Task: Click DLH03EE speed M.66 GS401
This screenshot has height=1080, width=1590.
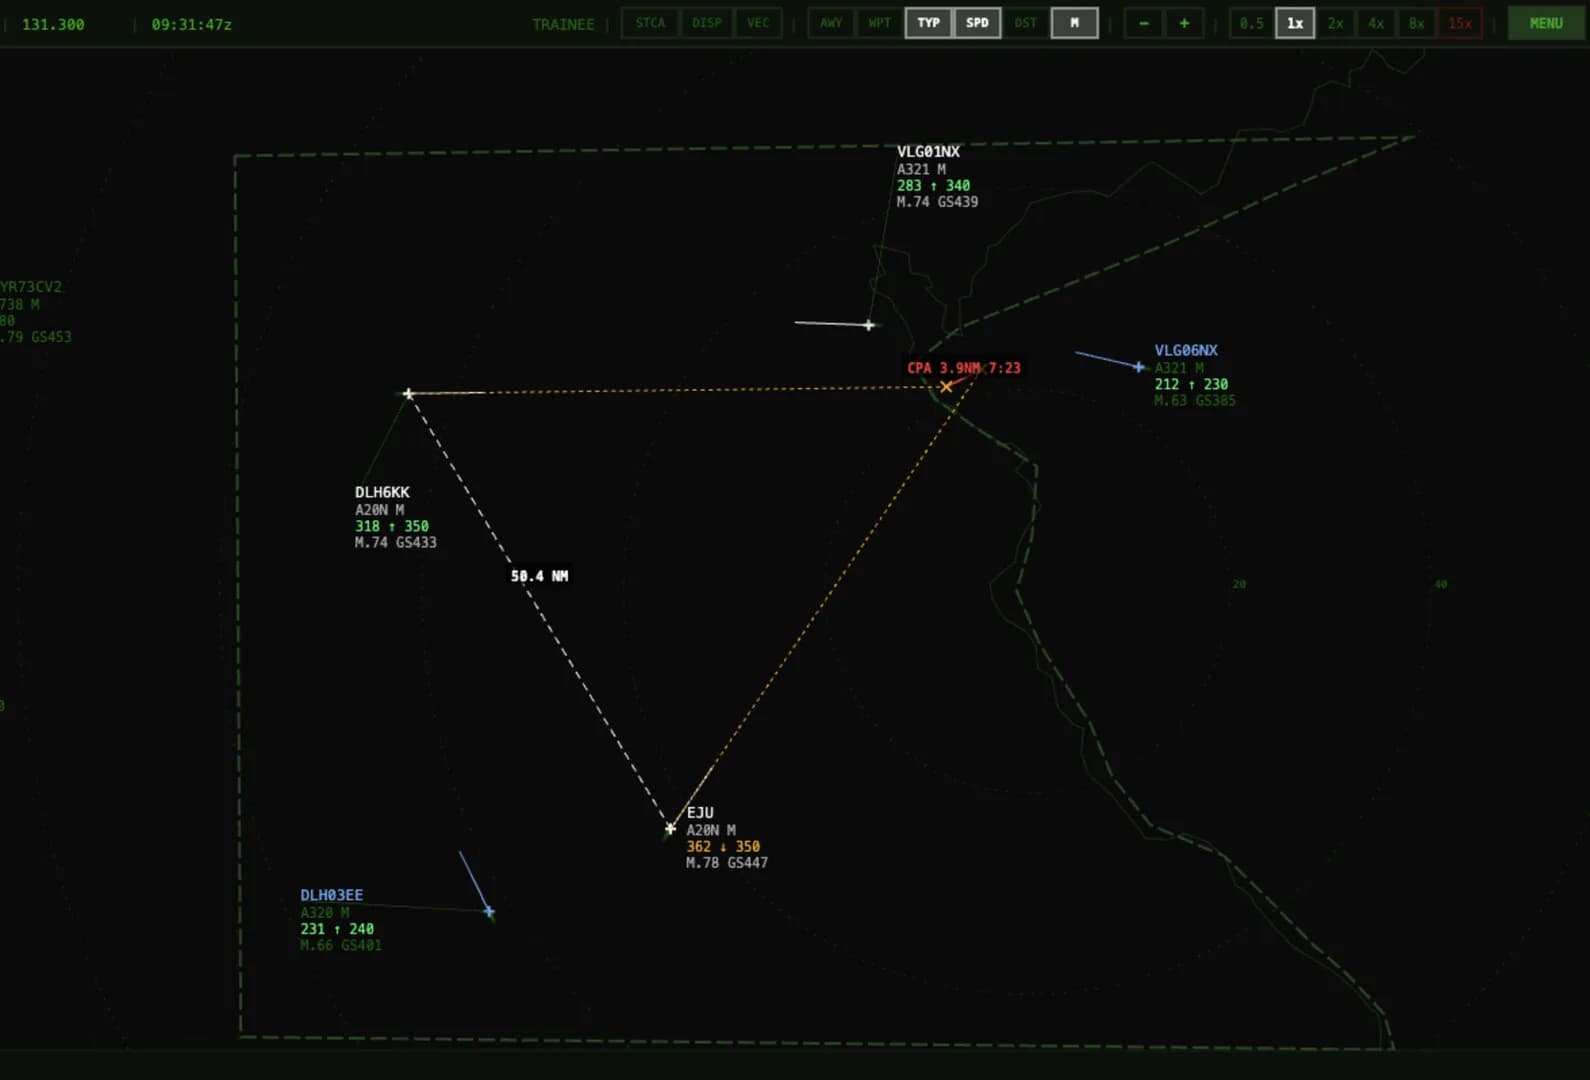Action: click(341, 946)
